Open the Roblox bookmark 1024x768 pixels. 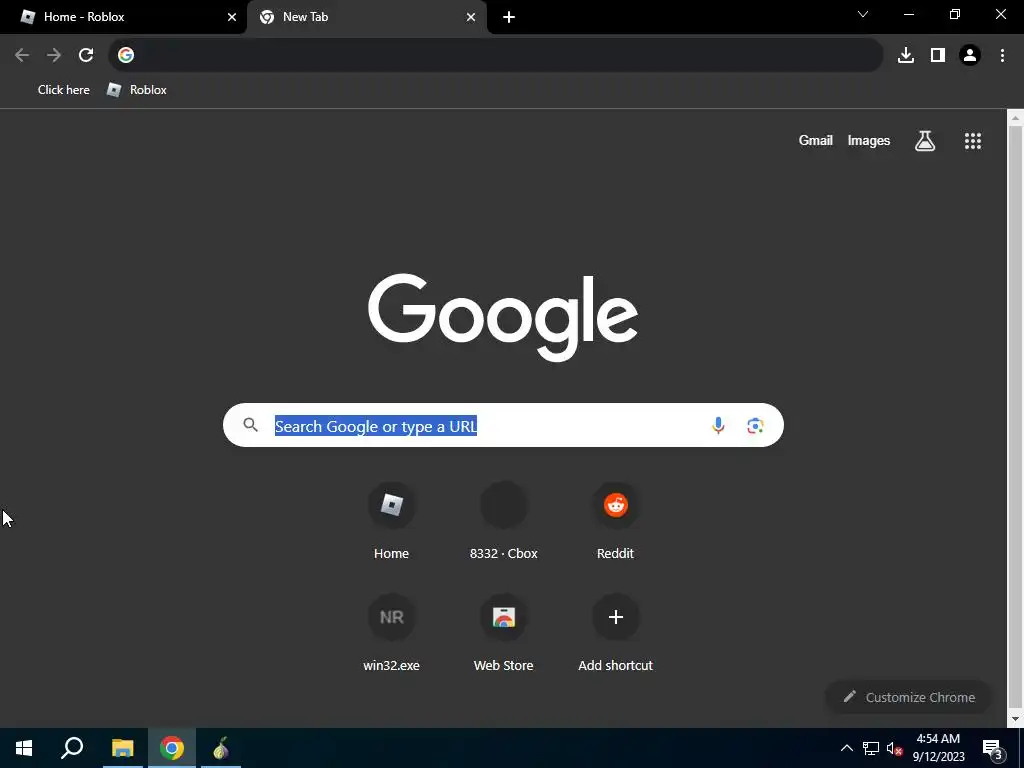click(x=136, y=89)
